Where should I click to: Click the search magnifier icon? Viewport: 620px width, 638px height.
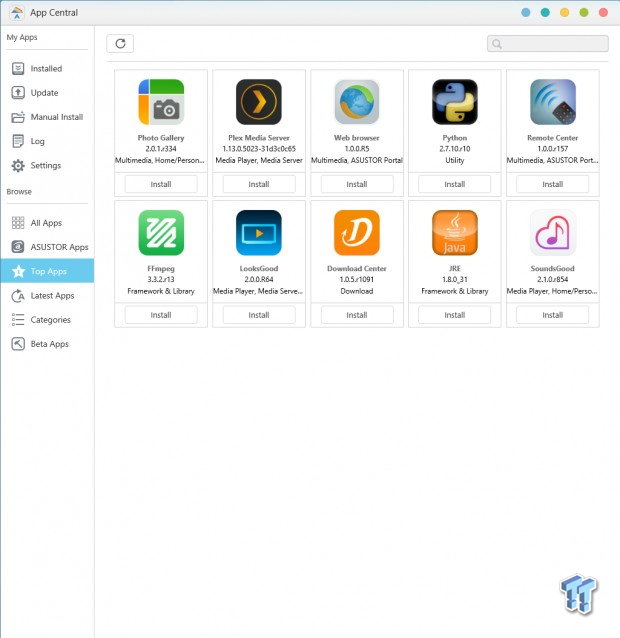pyautogui.click(x=497, y=44)
